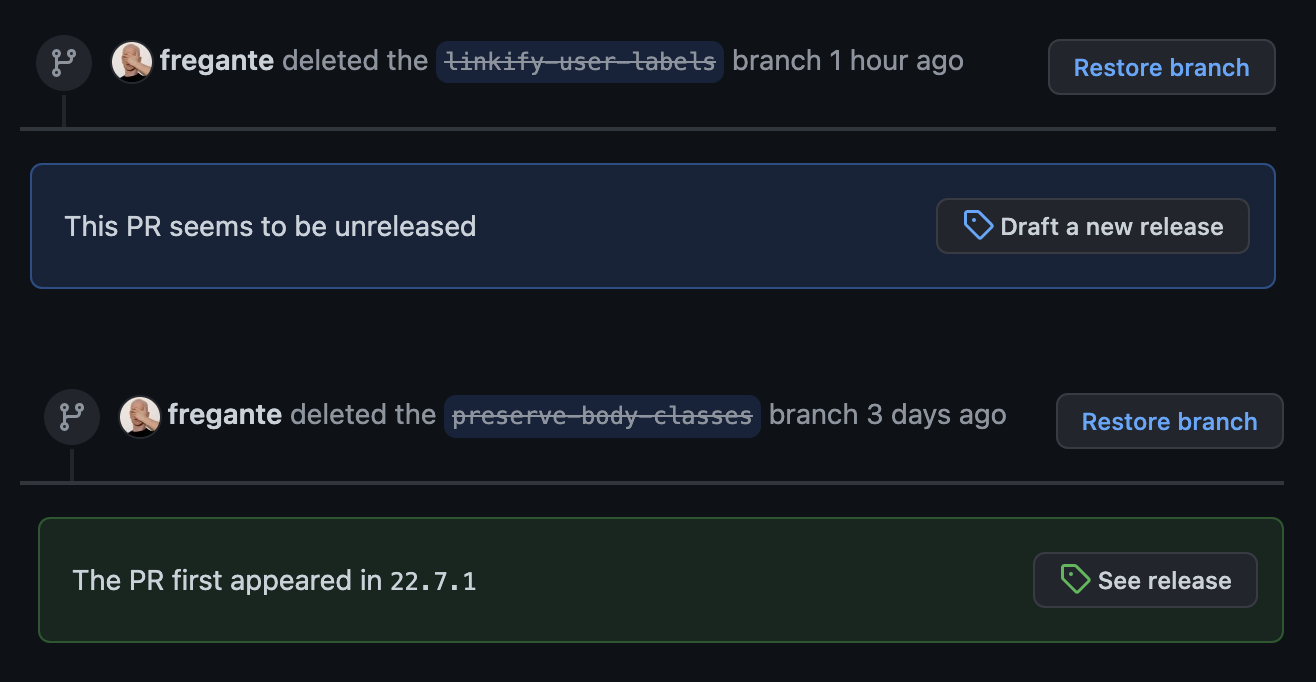This screenshot has height=682, width=1316.
Task: Click the tag icon in Draft a new release
Action: 977,226
